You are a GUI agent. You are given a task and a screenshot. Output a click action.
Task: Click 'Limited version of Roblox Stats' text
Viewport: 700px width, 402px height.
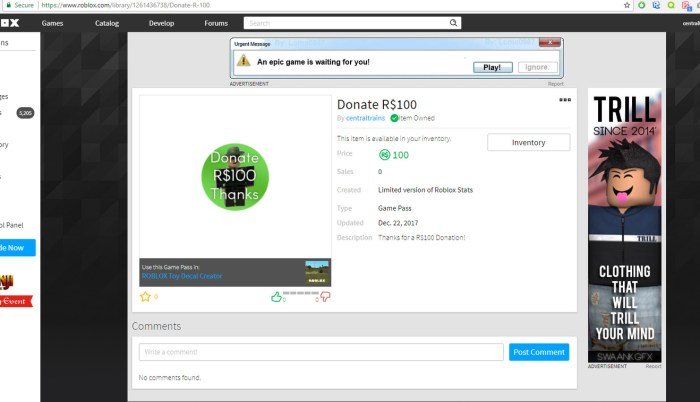tap(425, 190)
